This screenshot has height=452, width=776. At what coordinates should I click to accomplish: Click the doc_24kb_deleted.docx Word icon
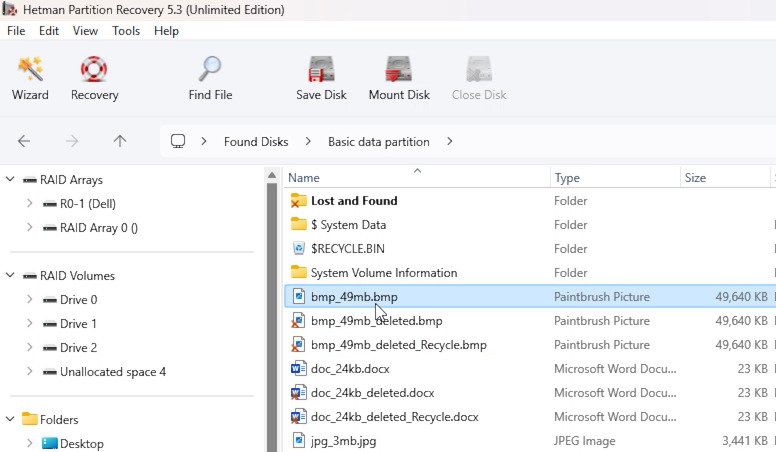[x=298, y=393]
